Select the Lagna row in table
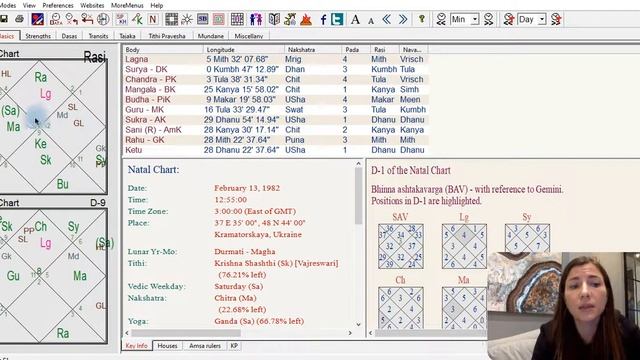 tap(276, 59)
